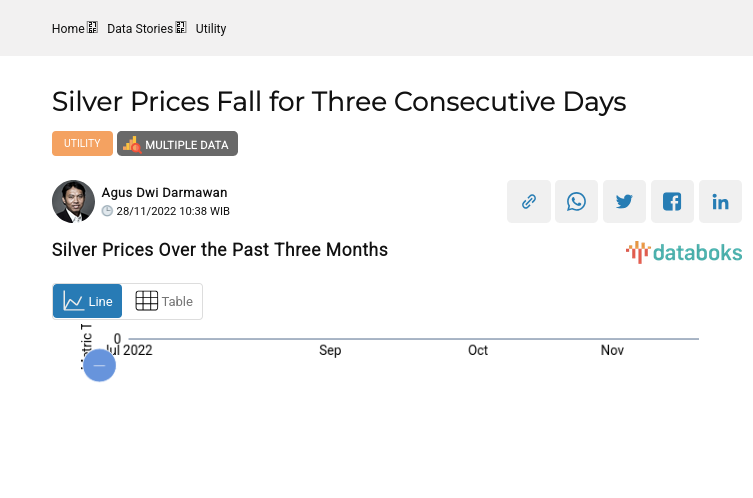Click the databoks logo
The image size is (753, 498).
(x=684, y=252)
